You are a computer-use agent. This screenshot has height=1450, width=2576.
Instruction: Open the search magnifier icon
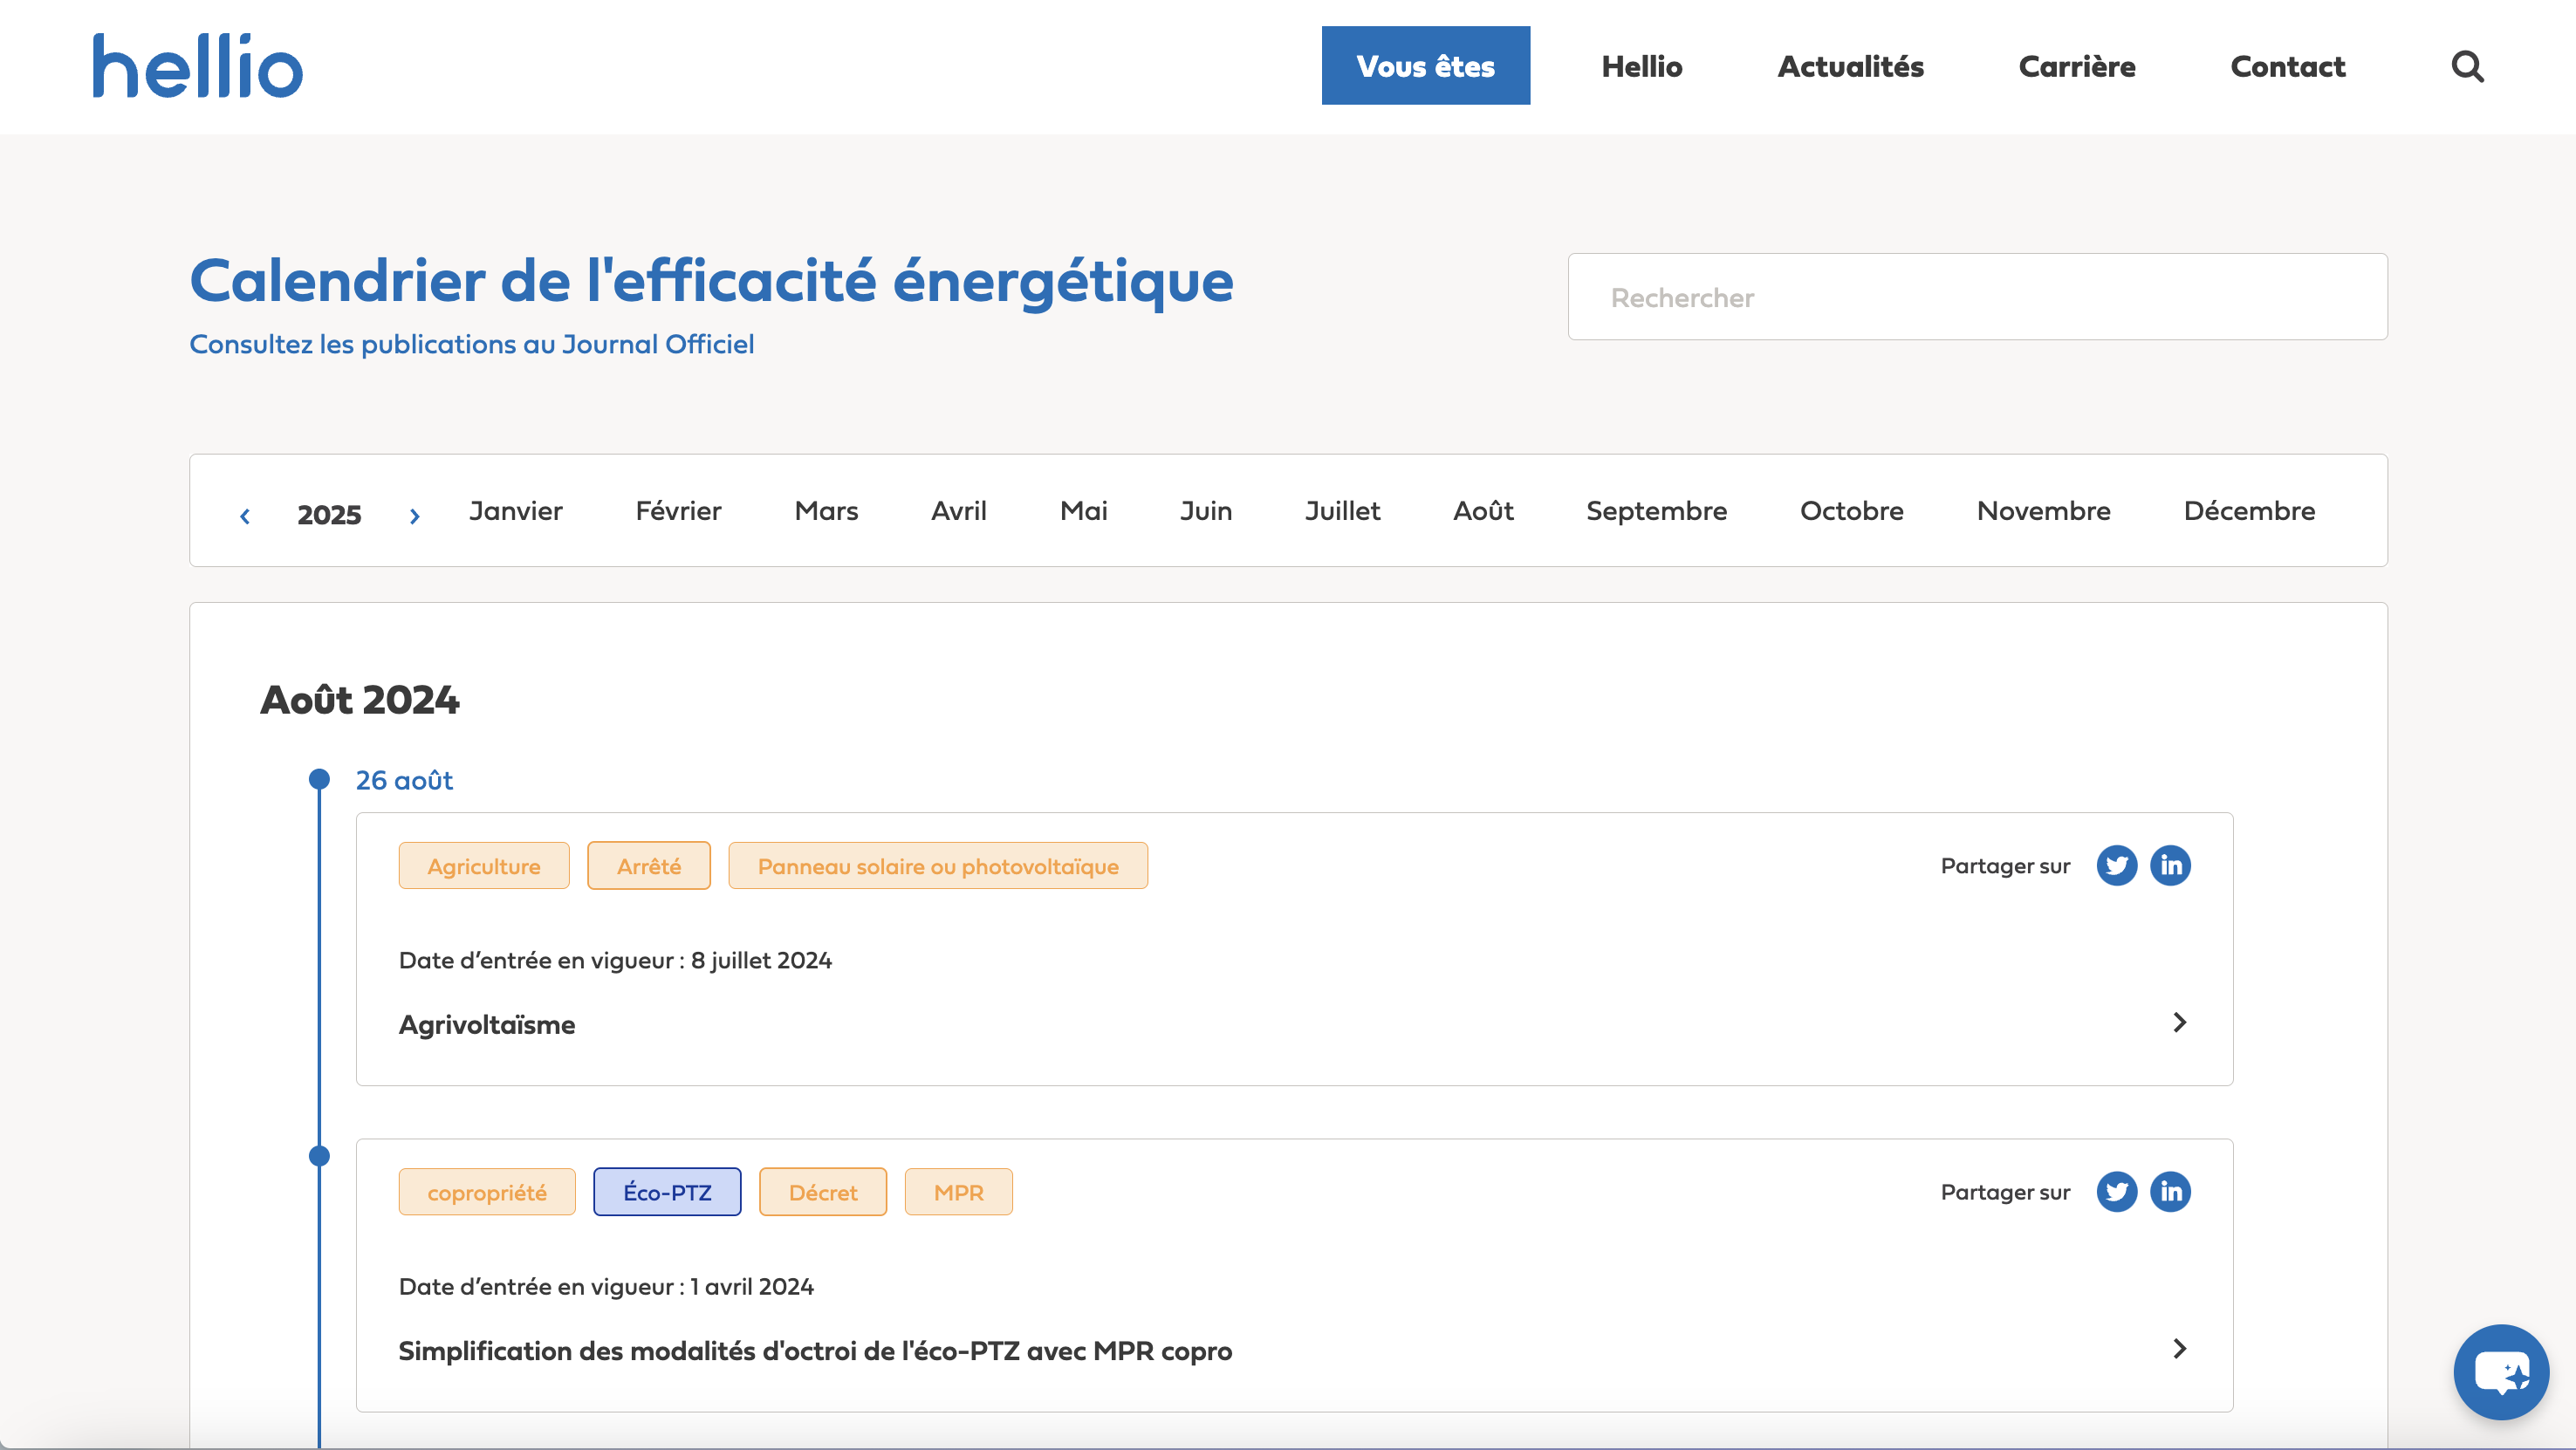point(2468,66)
